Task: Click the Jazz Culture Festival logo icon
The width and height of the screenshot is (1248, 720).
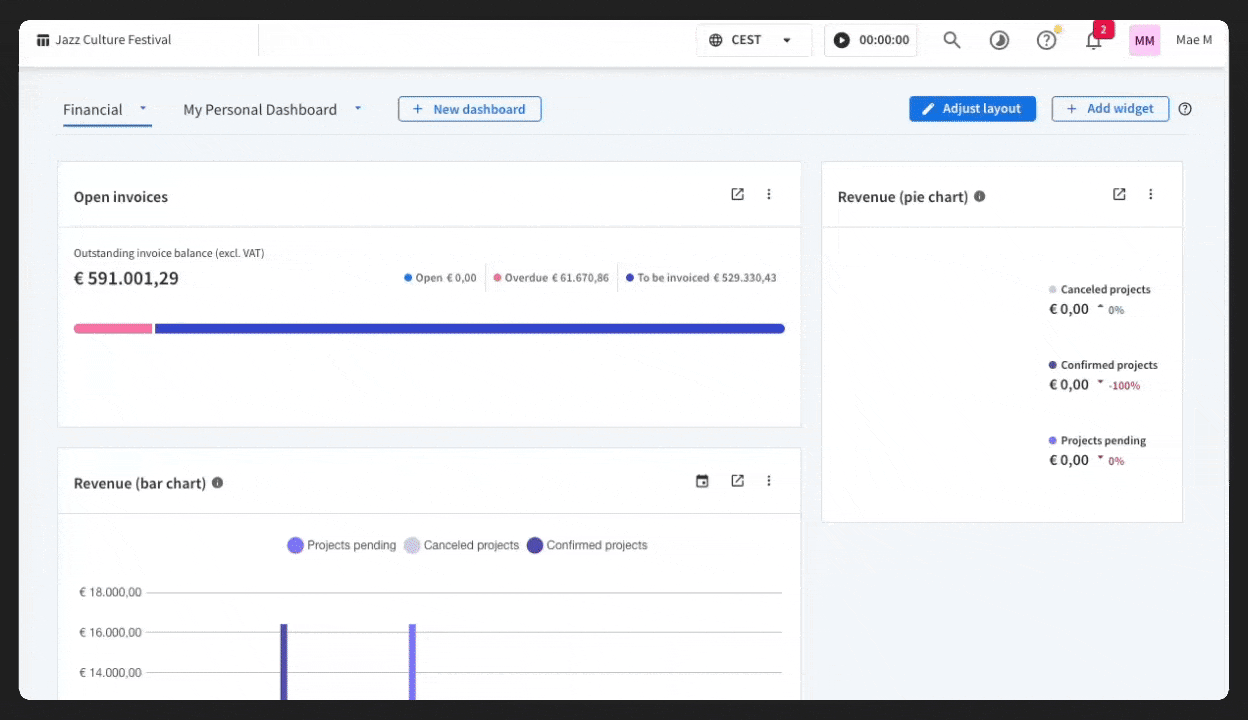Action: (x=43, y=40)
